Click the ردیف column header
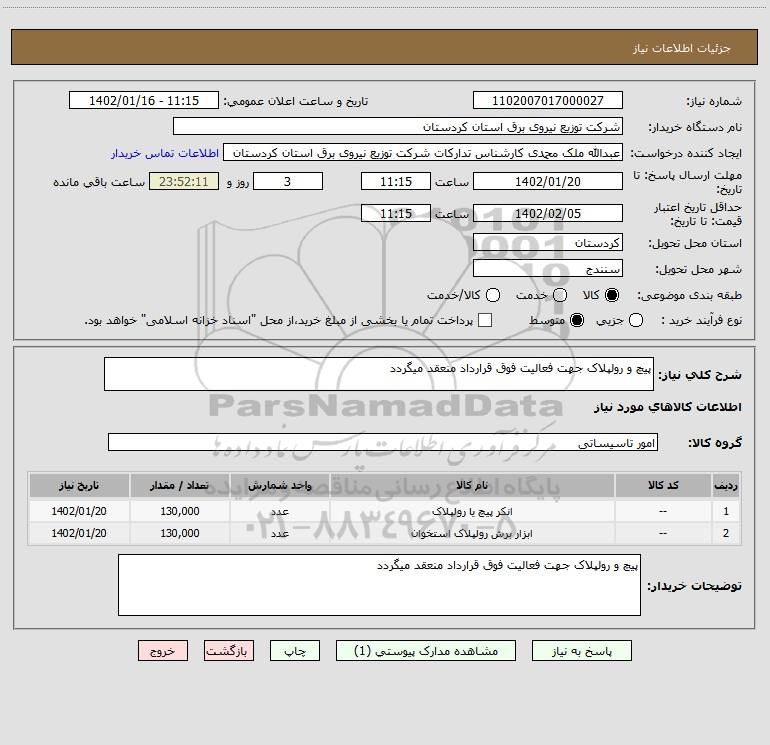This screenshot has height=745, width=770. pos(726,486)
